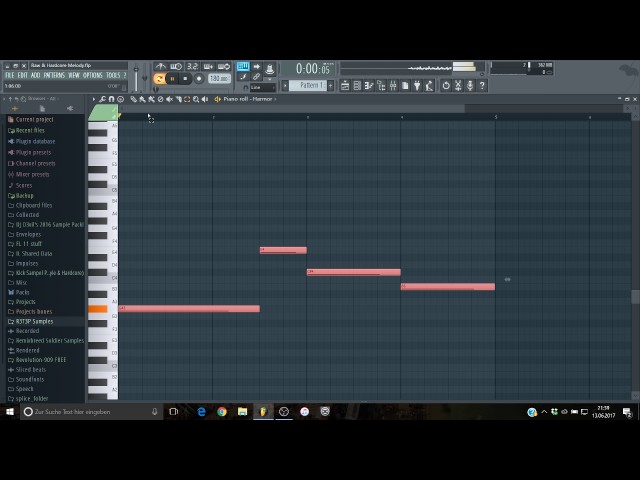Click the plus next pattern button
Image resolution: width=640 pixels, height=480 pixels.
tap(331, 85)
